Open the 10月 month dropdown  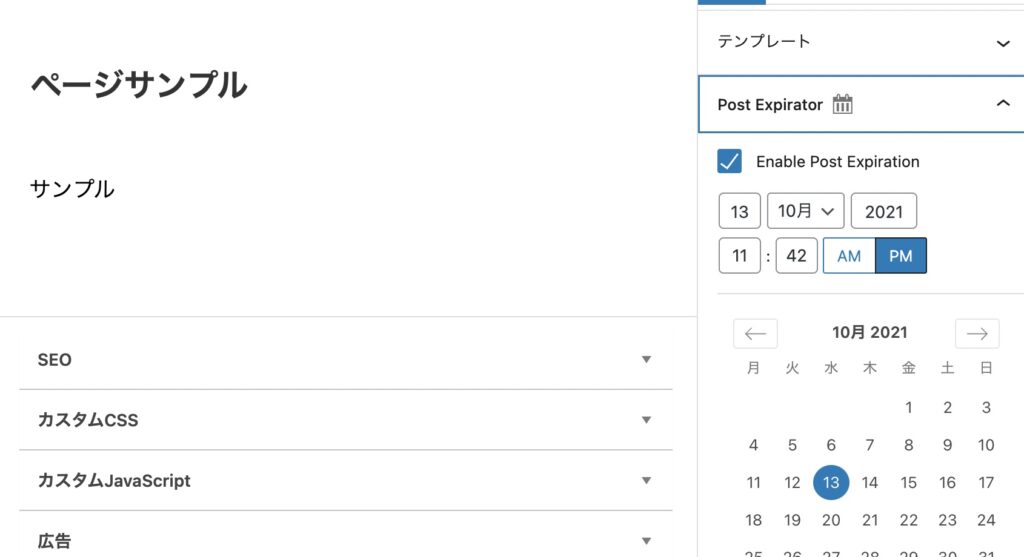(x=805, y=211)
